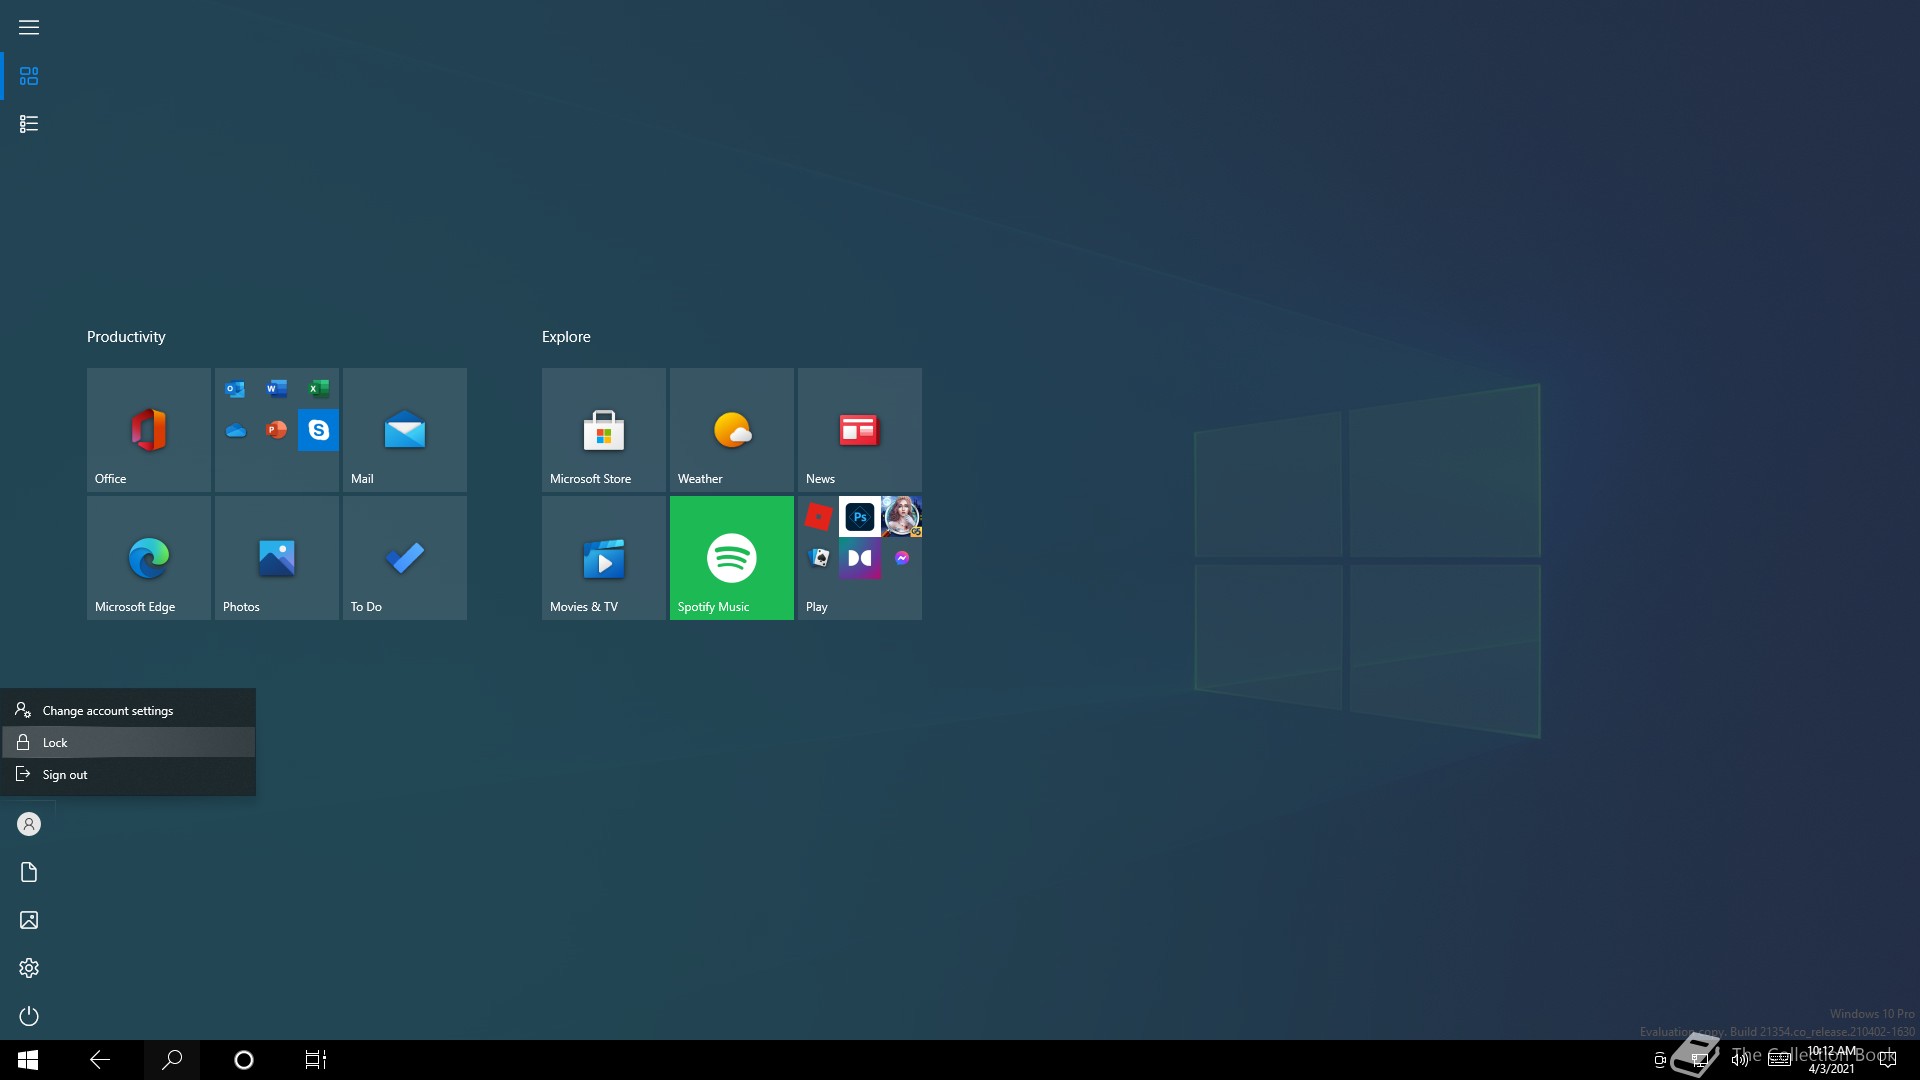Open Skype in the Office folder tile
Image resolution: width=1920 pixels, height=1080 pixels.
(319, 430)
